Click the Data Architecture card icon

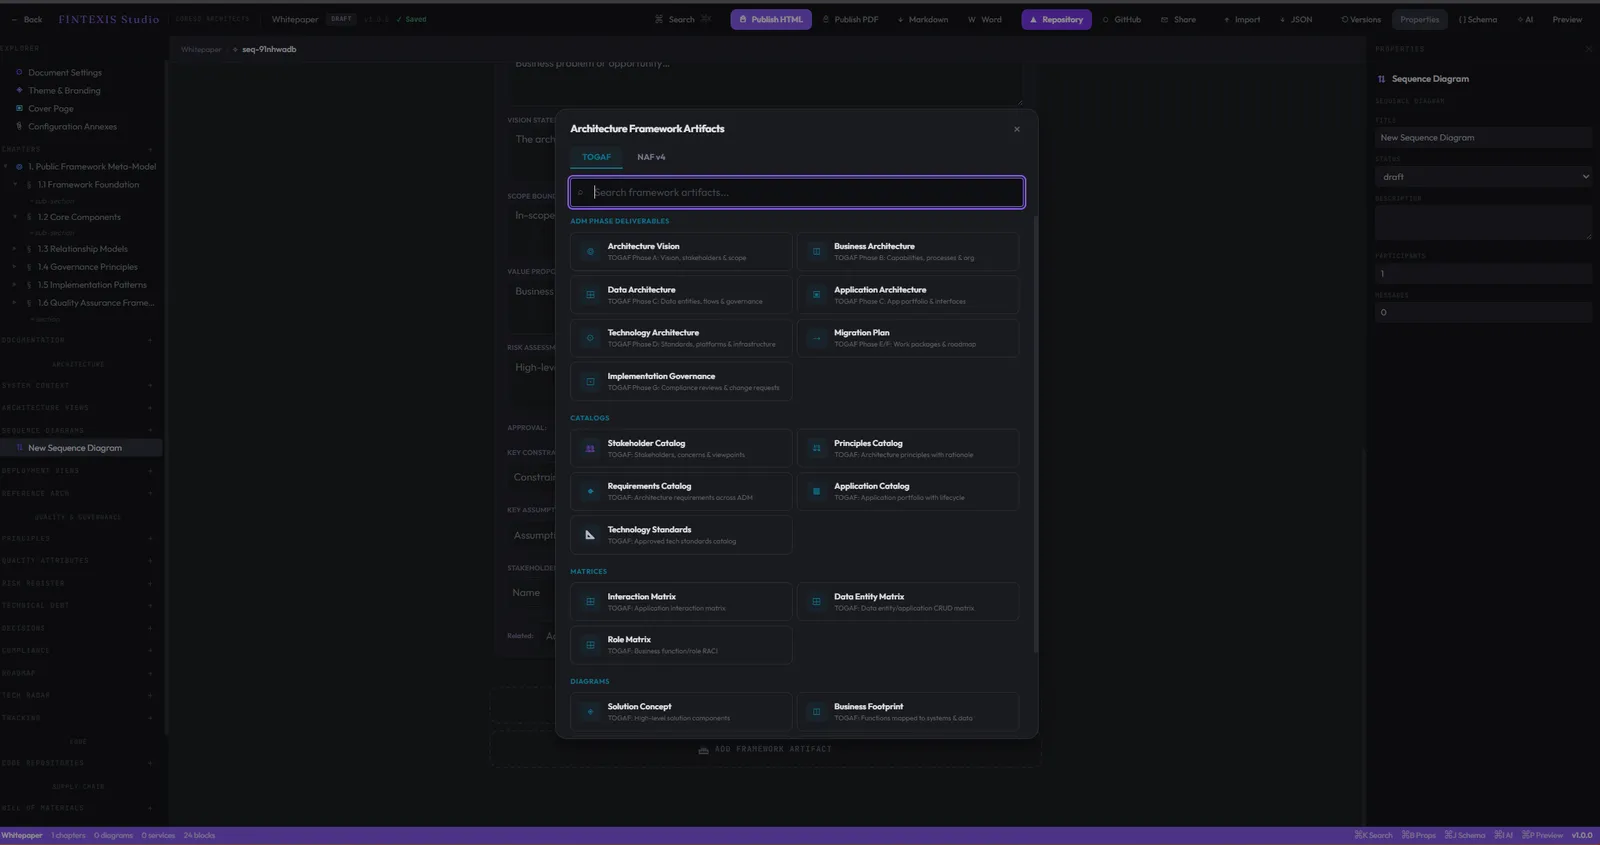click(x=590, y=295)
